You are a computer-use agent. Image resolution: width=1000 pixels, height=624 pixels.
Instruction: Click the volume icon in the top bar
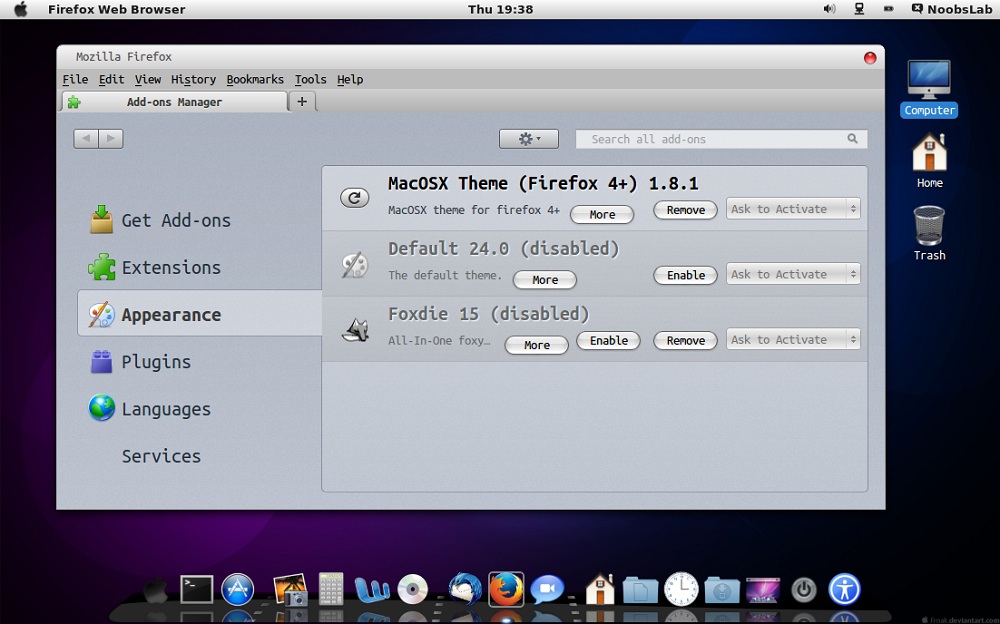click(x=829, y=9)
